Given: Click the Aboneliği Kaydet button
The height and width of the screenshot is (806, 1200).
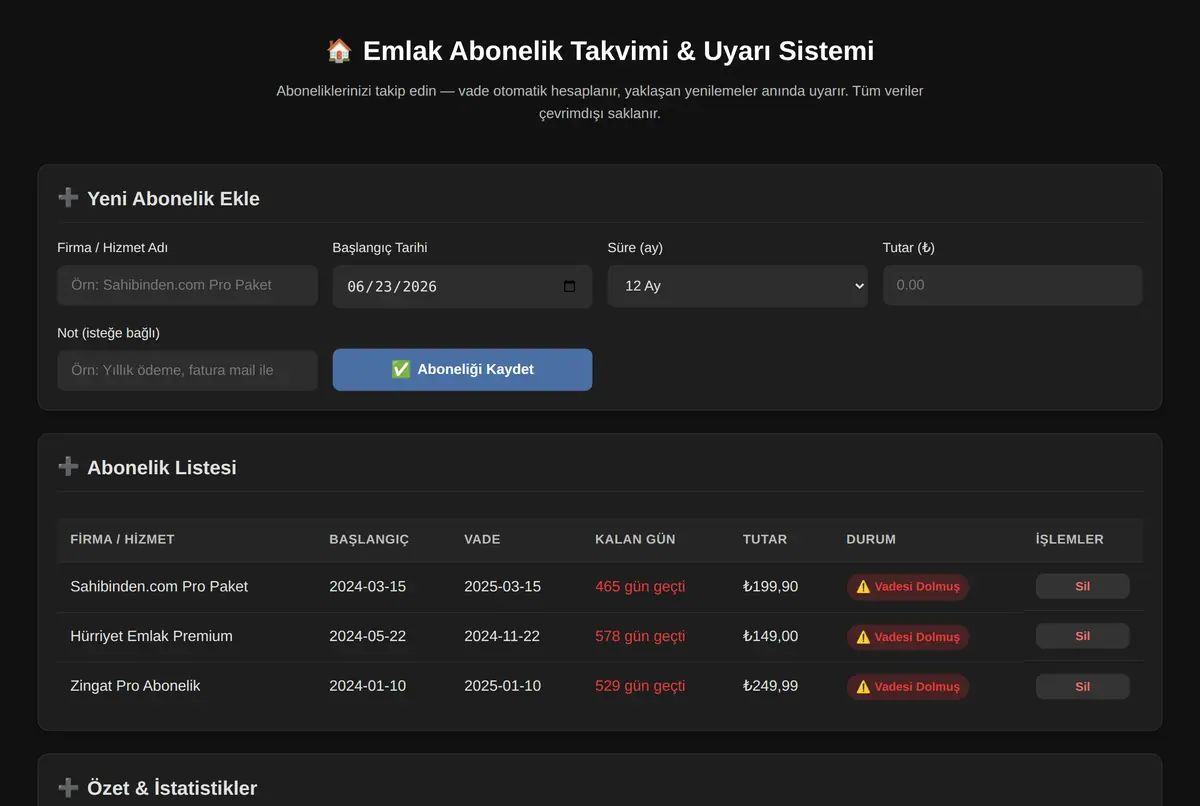Looking at the screenshot, I should tap(462, 370).
